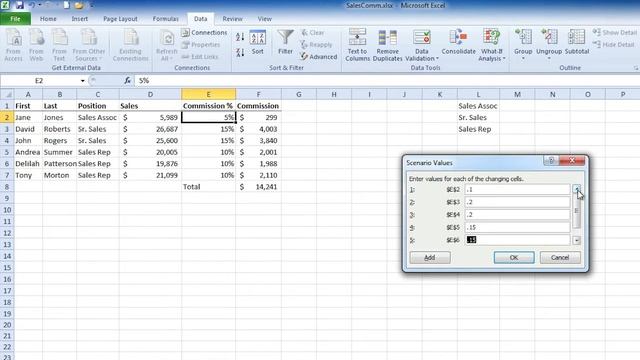The width and height of the screenshot is (640, 360).
Task: Click Edit Links in the ribbon
Action: (200, 57)
